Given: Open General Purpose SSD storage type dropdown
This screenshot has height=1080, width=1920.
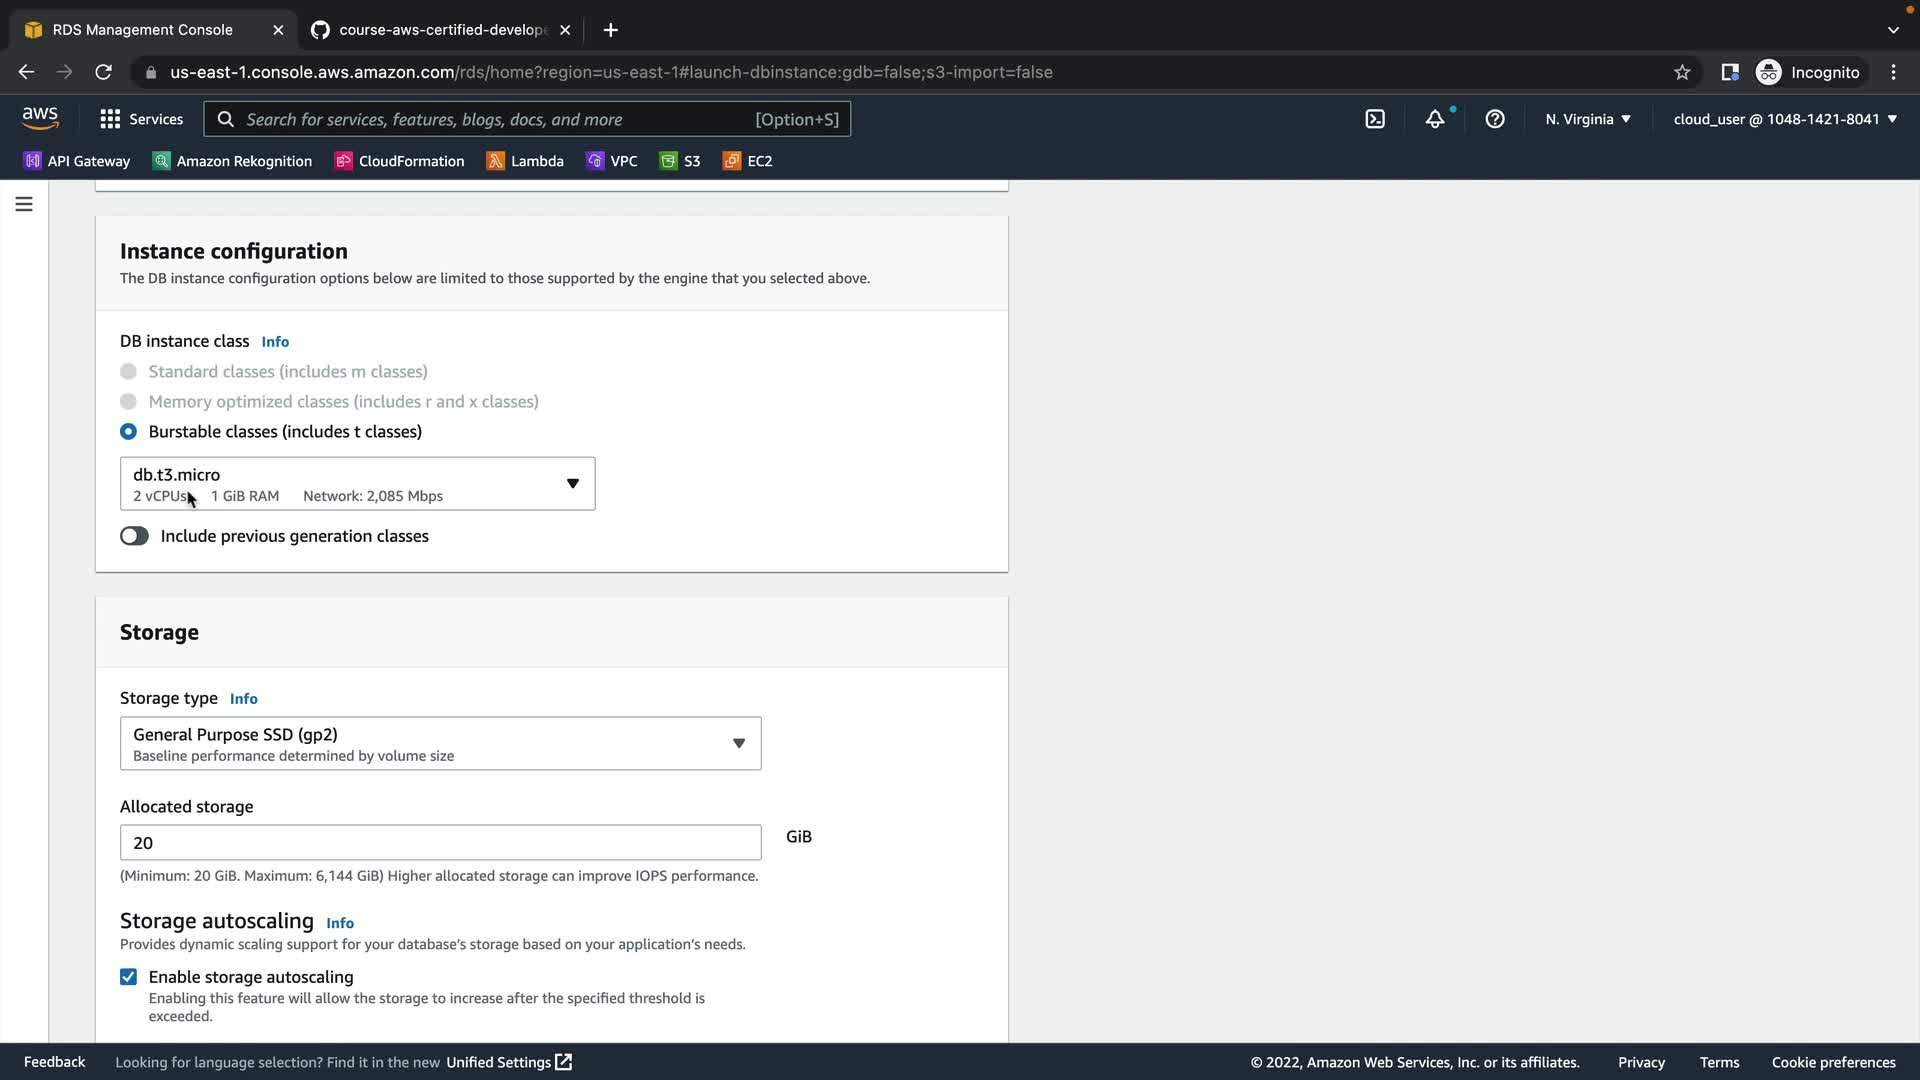Looking at the screenshot, I should [440, 743].
